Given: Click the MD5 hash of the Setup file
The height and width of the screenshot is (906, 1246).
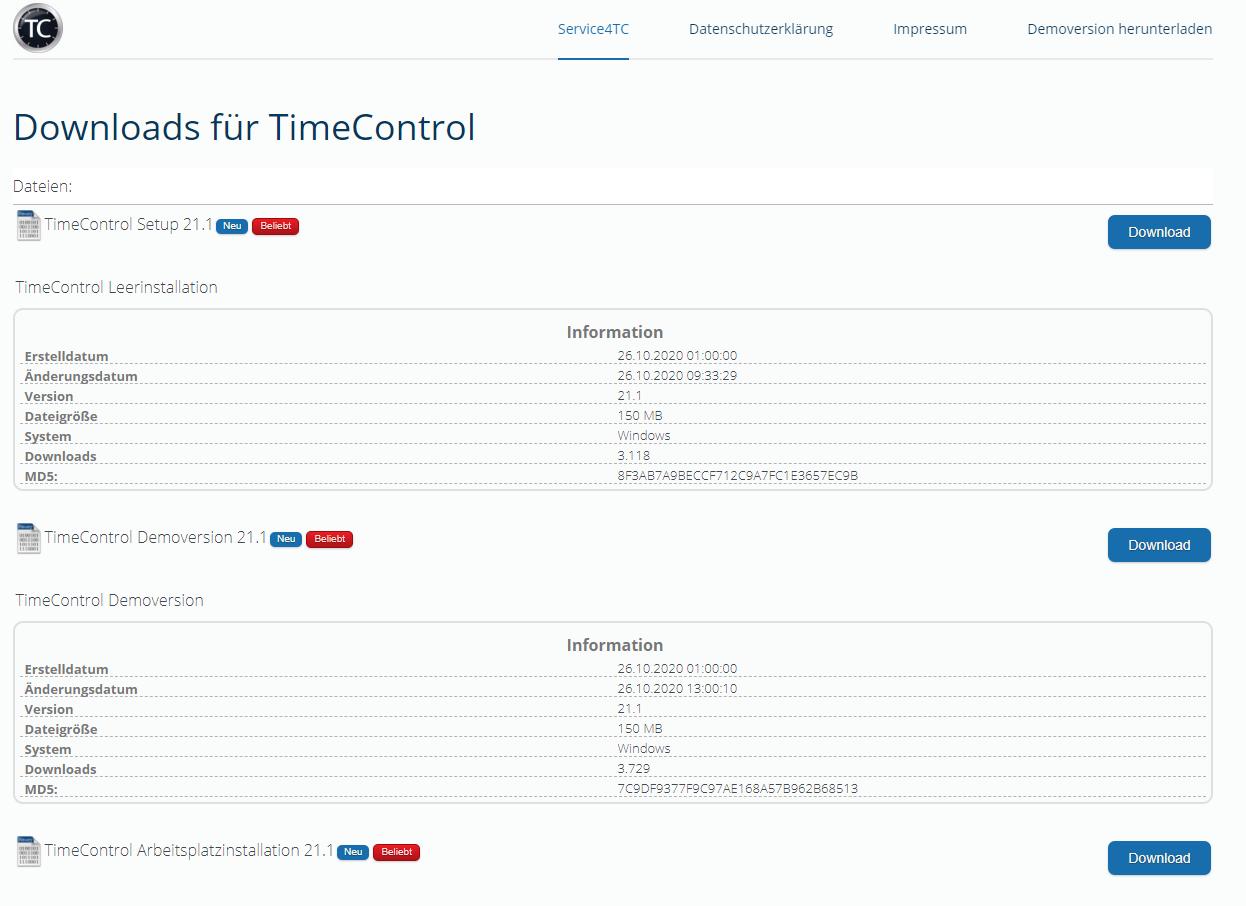Looking at the screenshot, I should pos(737,476).
